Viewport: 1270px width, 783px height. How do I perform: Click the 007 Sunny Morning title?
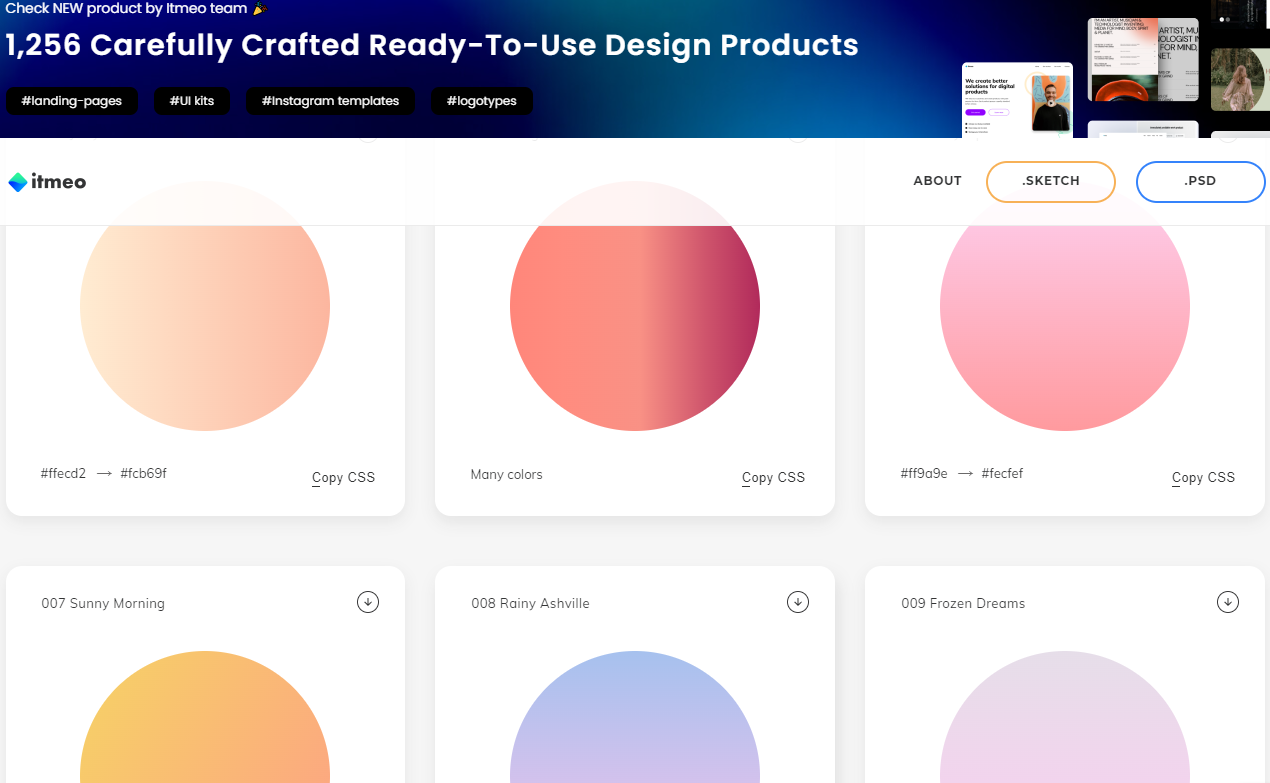point(103,604)
